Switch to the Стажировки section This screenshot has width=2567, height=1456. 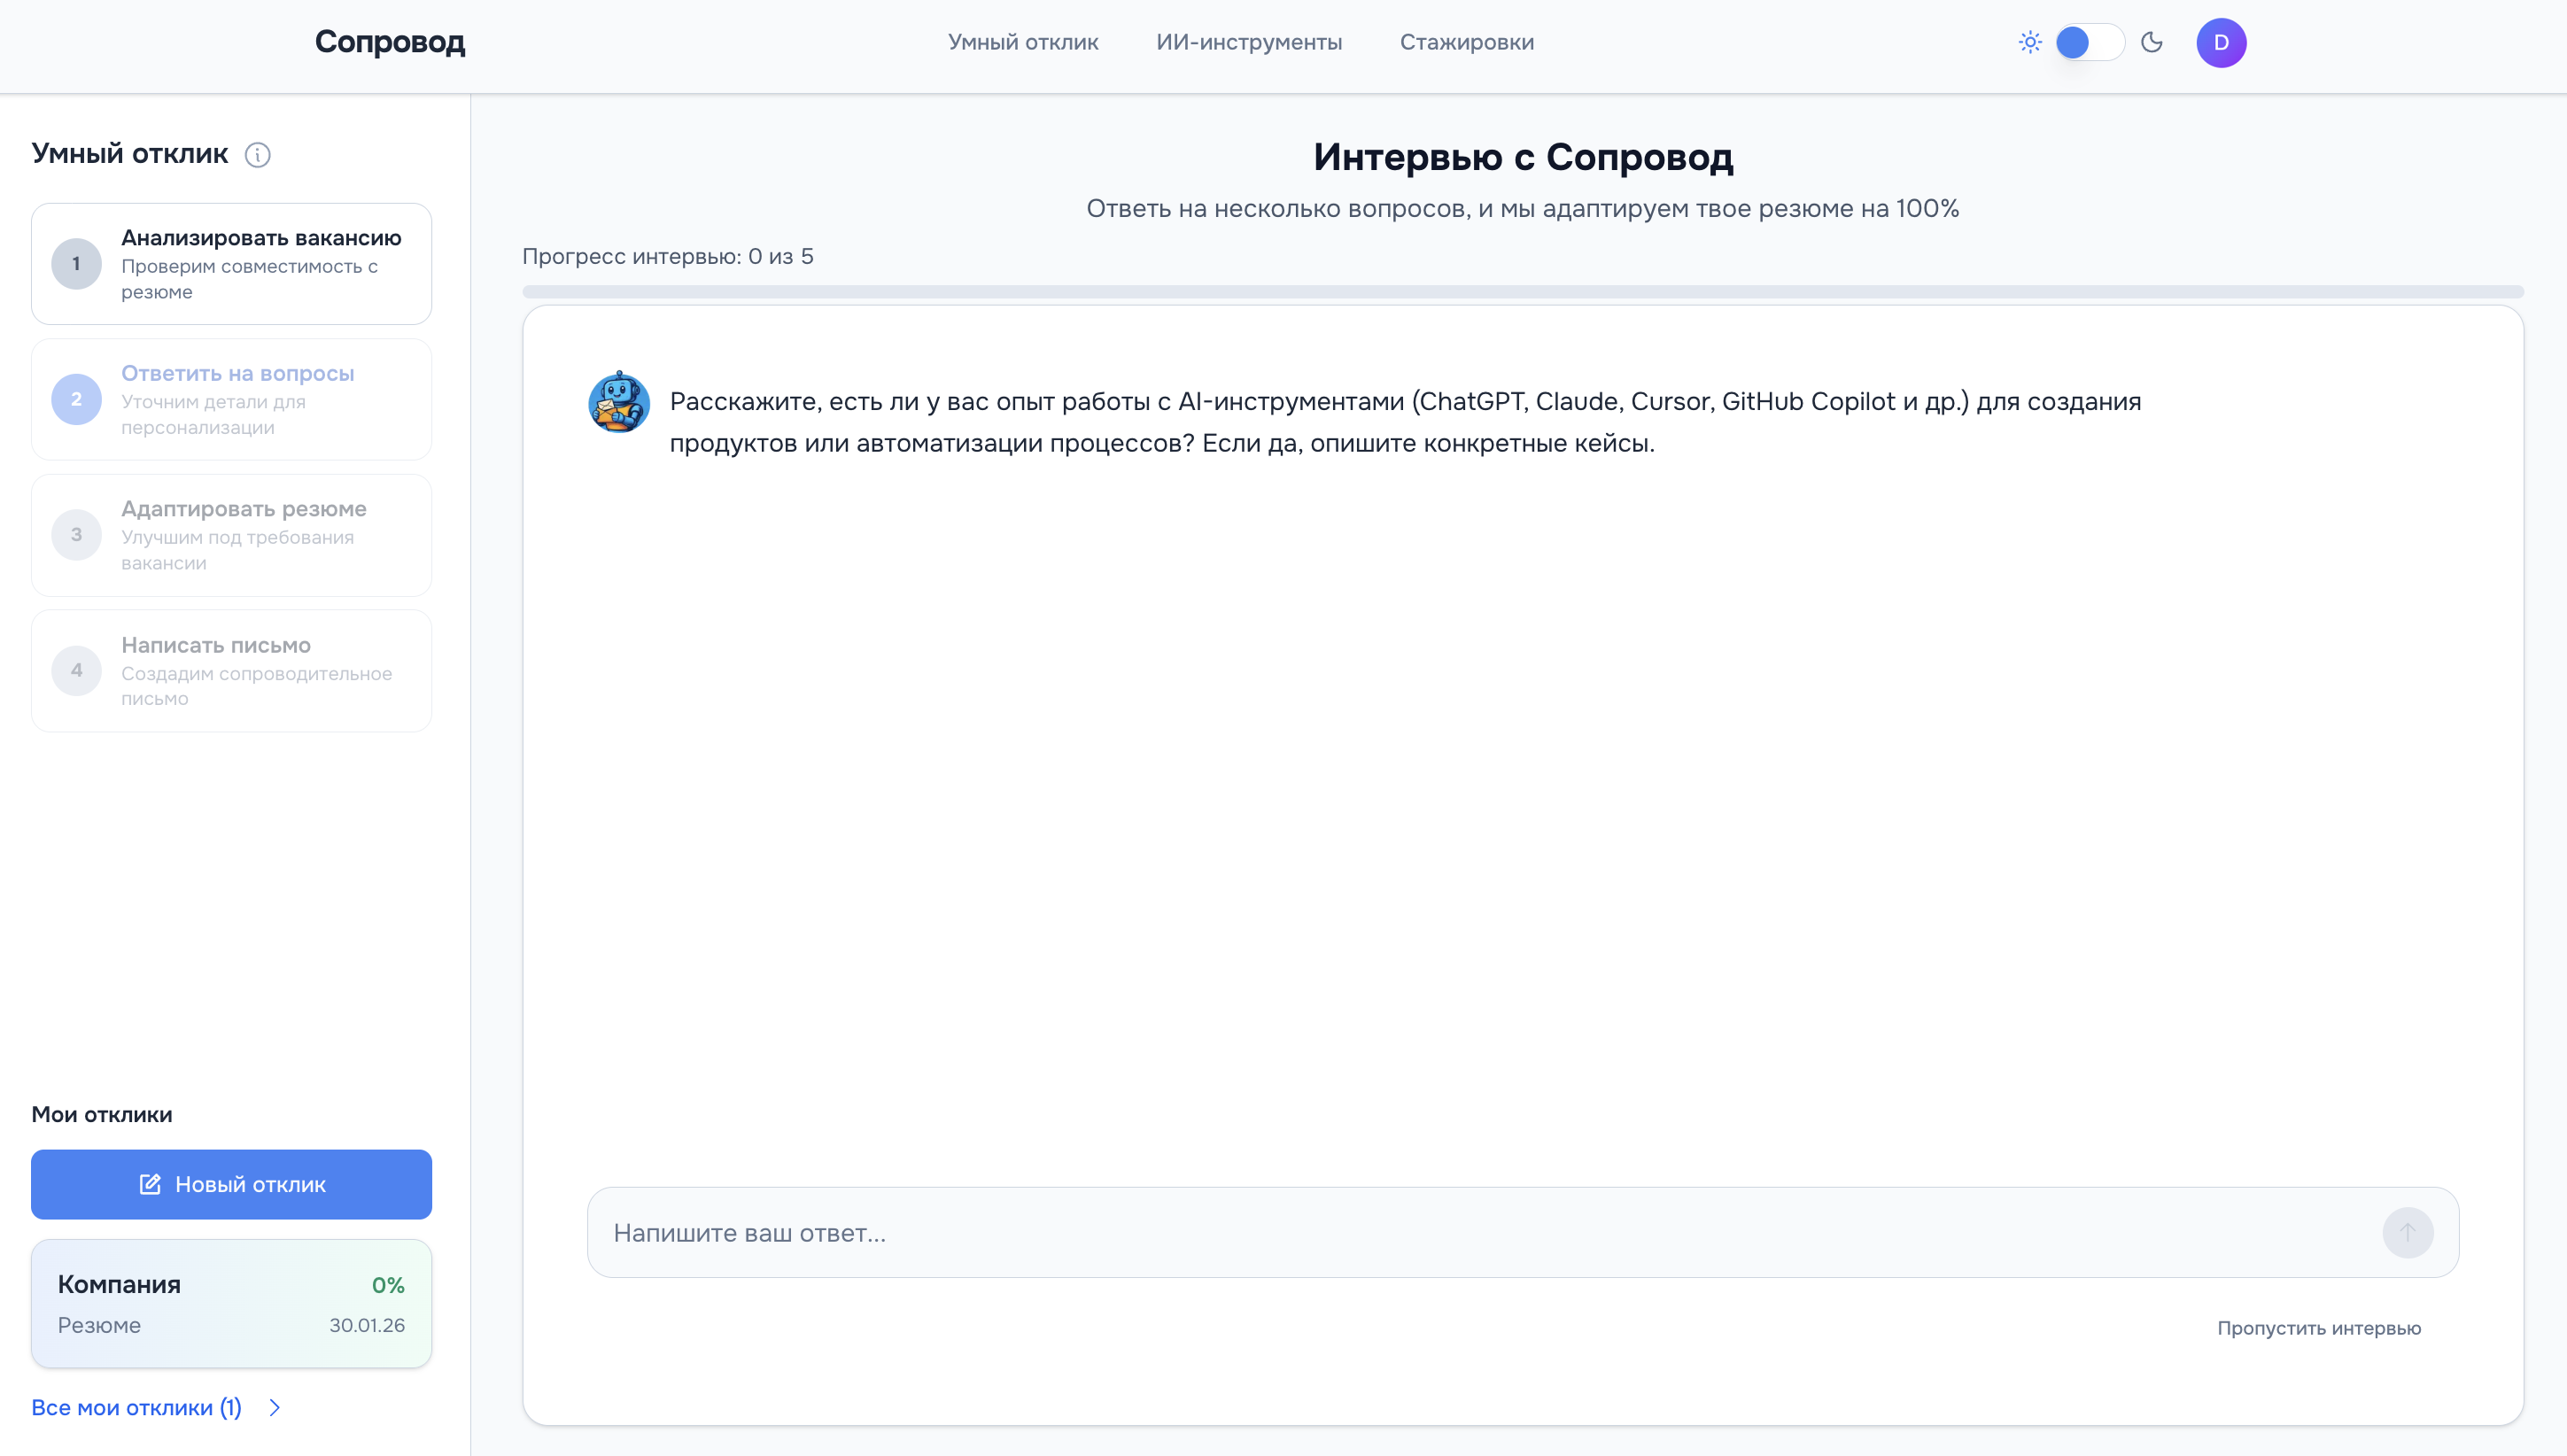1466,42
